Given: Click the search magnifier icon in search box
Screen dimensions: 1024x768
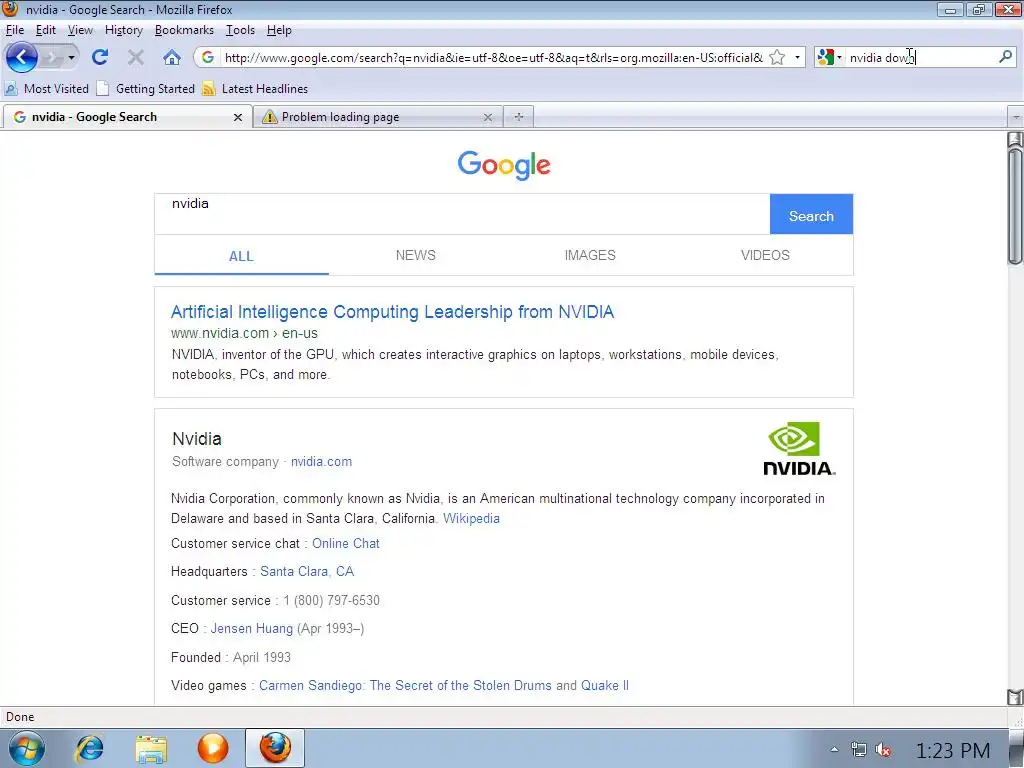Looking at the screenshot, I should 1006,57.
